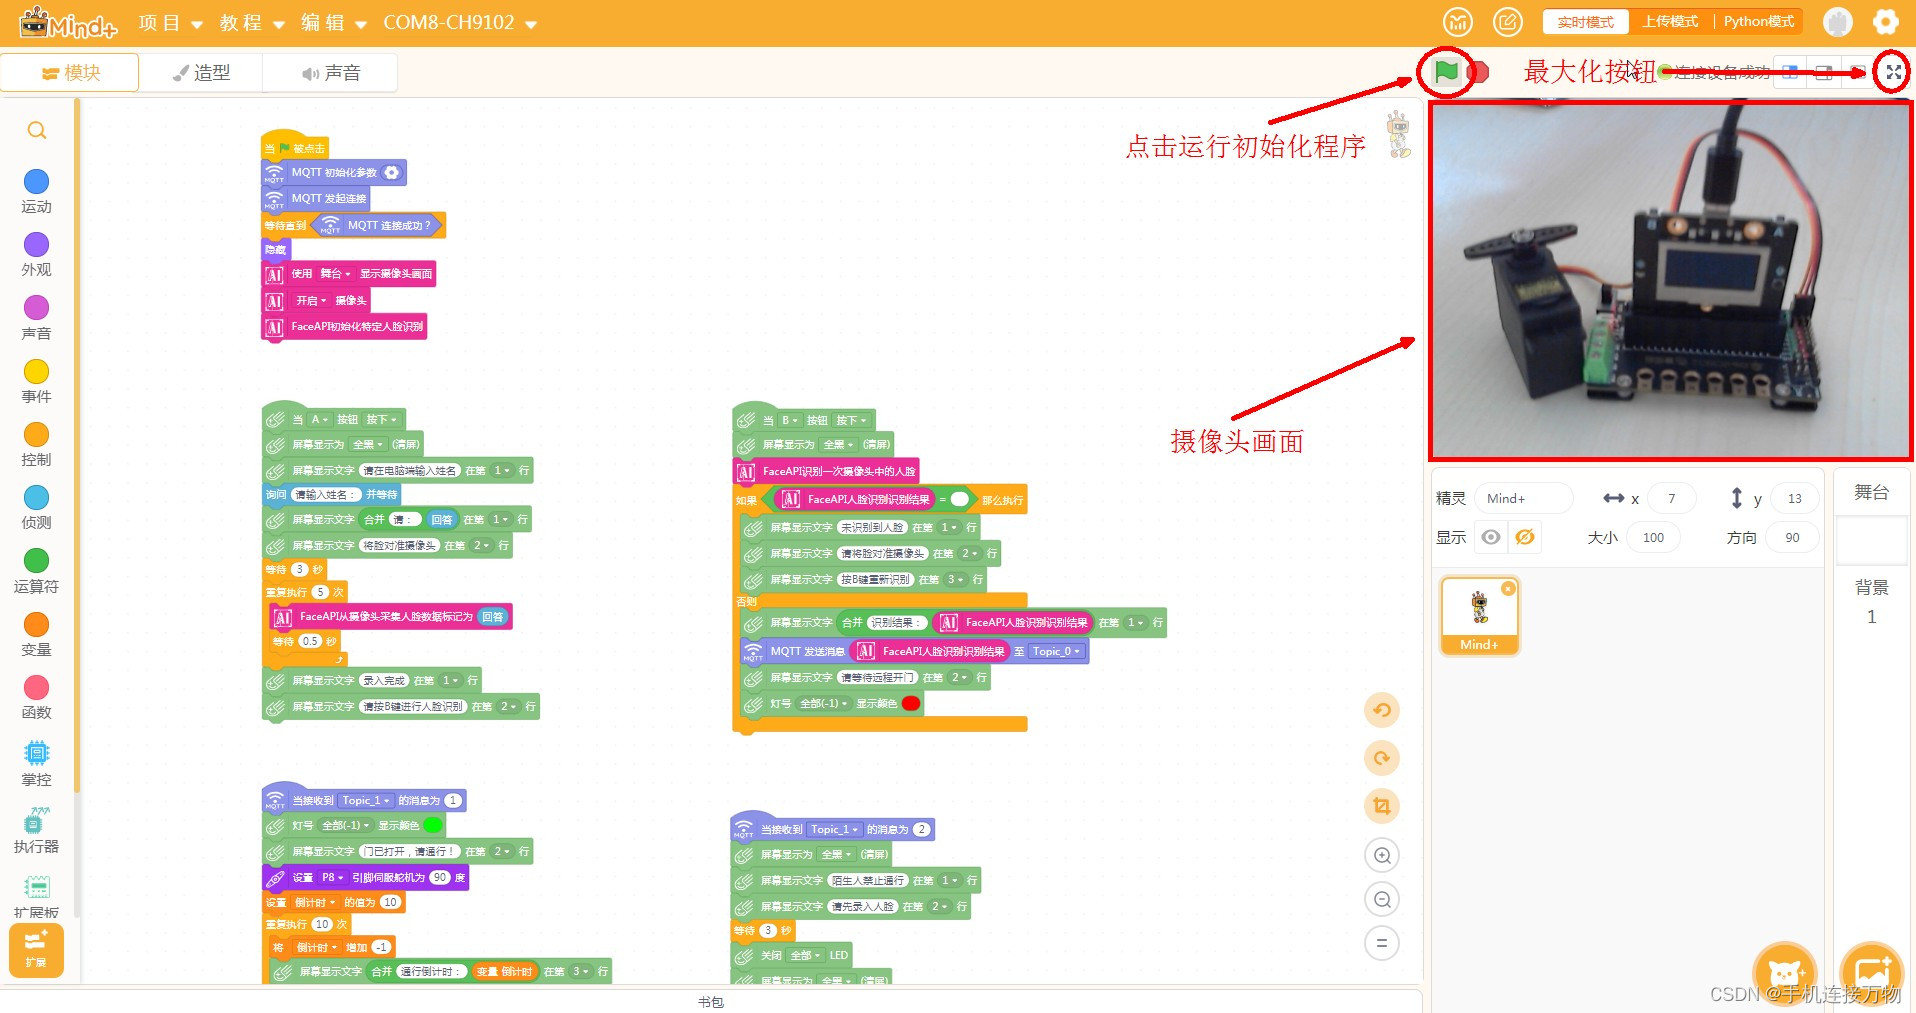Image resolution: width=1916 pixels, height=1013 pixels.
Task: Zoom in the workspace
Action: coord(1382,855)
